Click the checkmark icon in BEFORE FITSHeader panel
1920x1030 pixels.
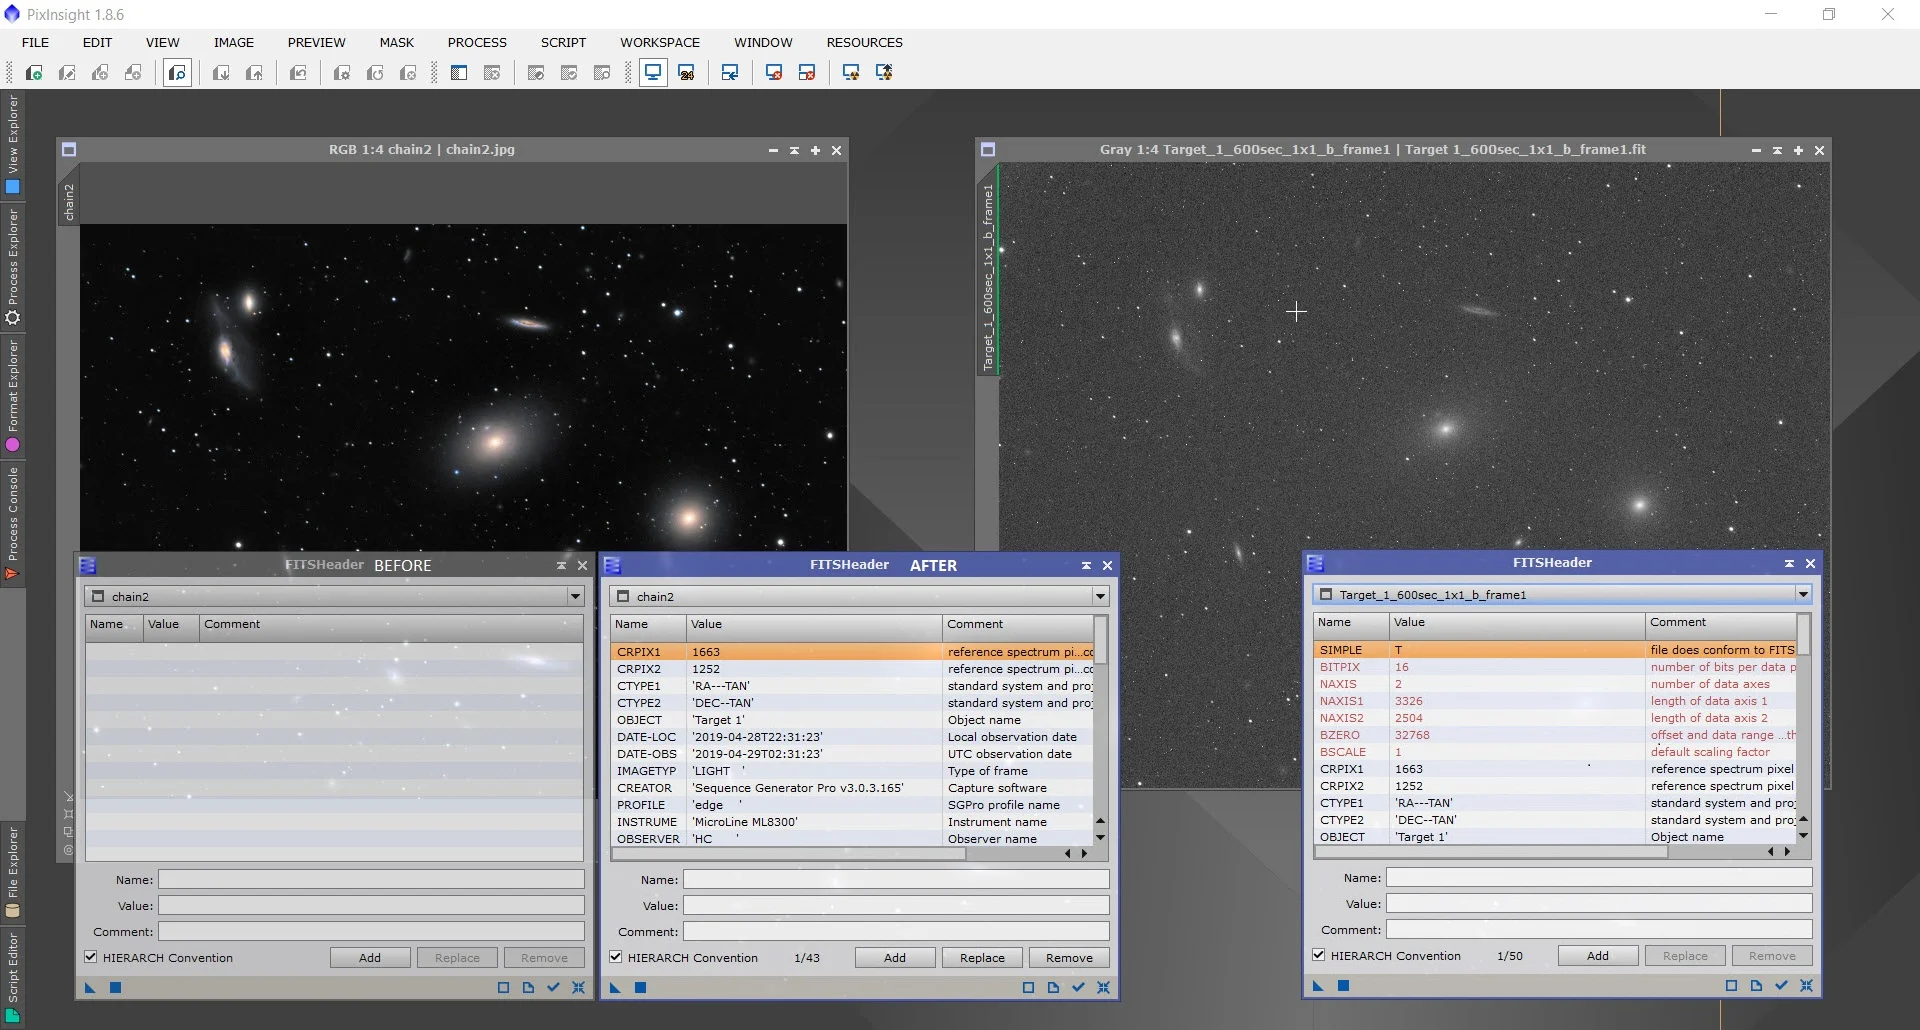[553, 988]
